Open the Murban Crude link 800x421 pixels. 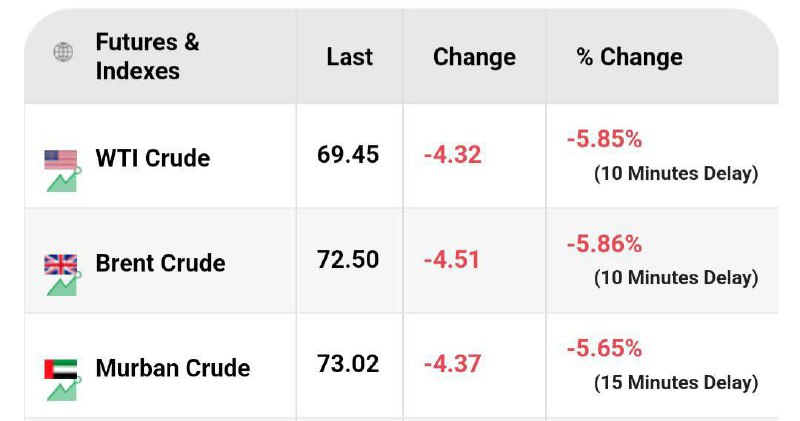pos(172,368)
